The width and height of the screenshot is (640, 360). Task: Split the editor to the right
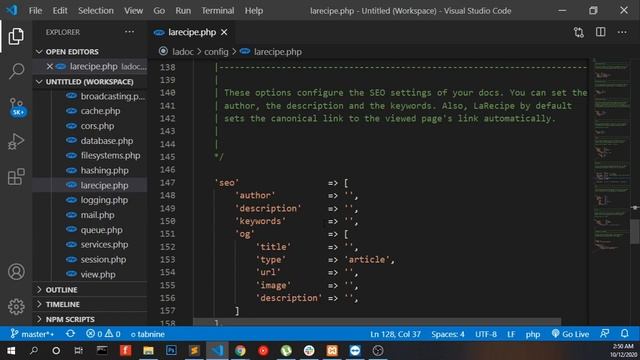coord(600,32)
